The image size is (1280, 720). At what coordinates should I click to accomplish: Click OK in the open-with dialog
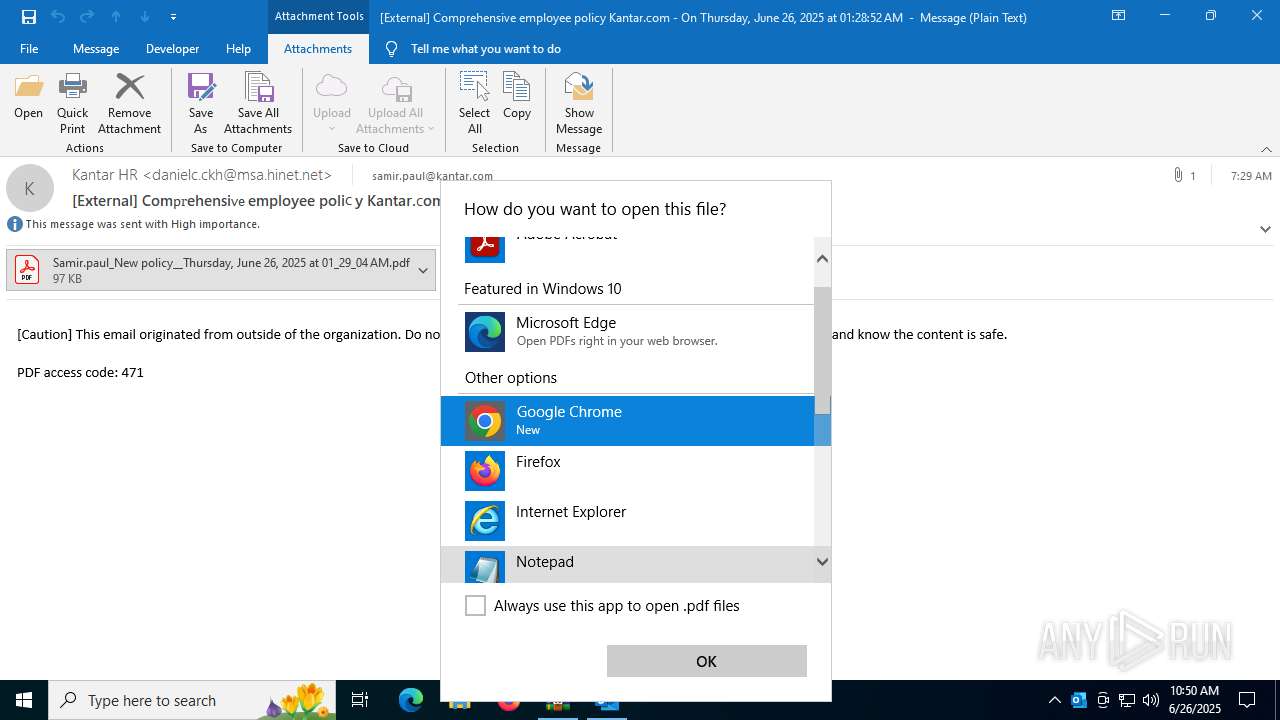(x=706, y=661)
